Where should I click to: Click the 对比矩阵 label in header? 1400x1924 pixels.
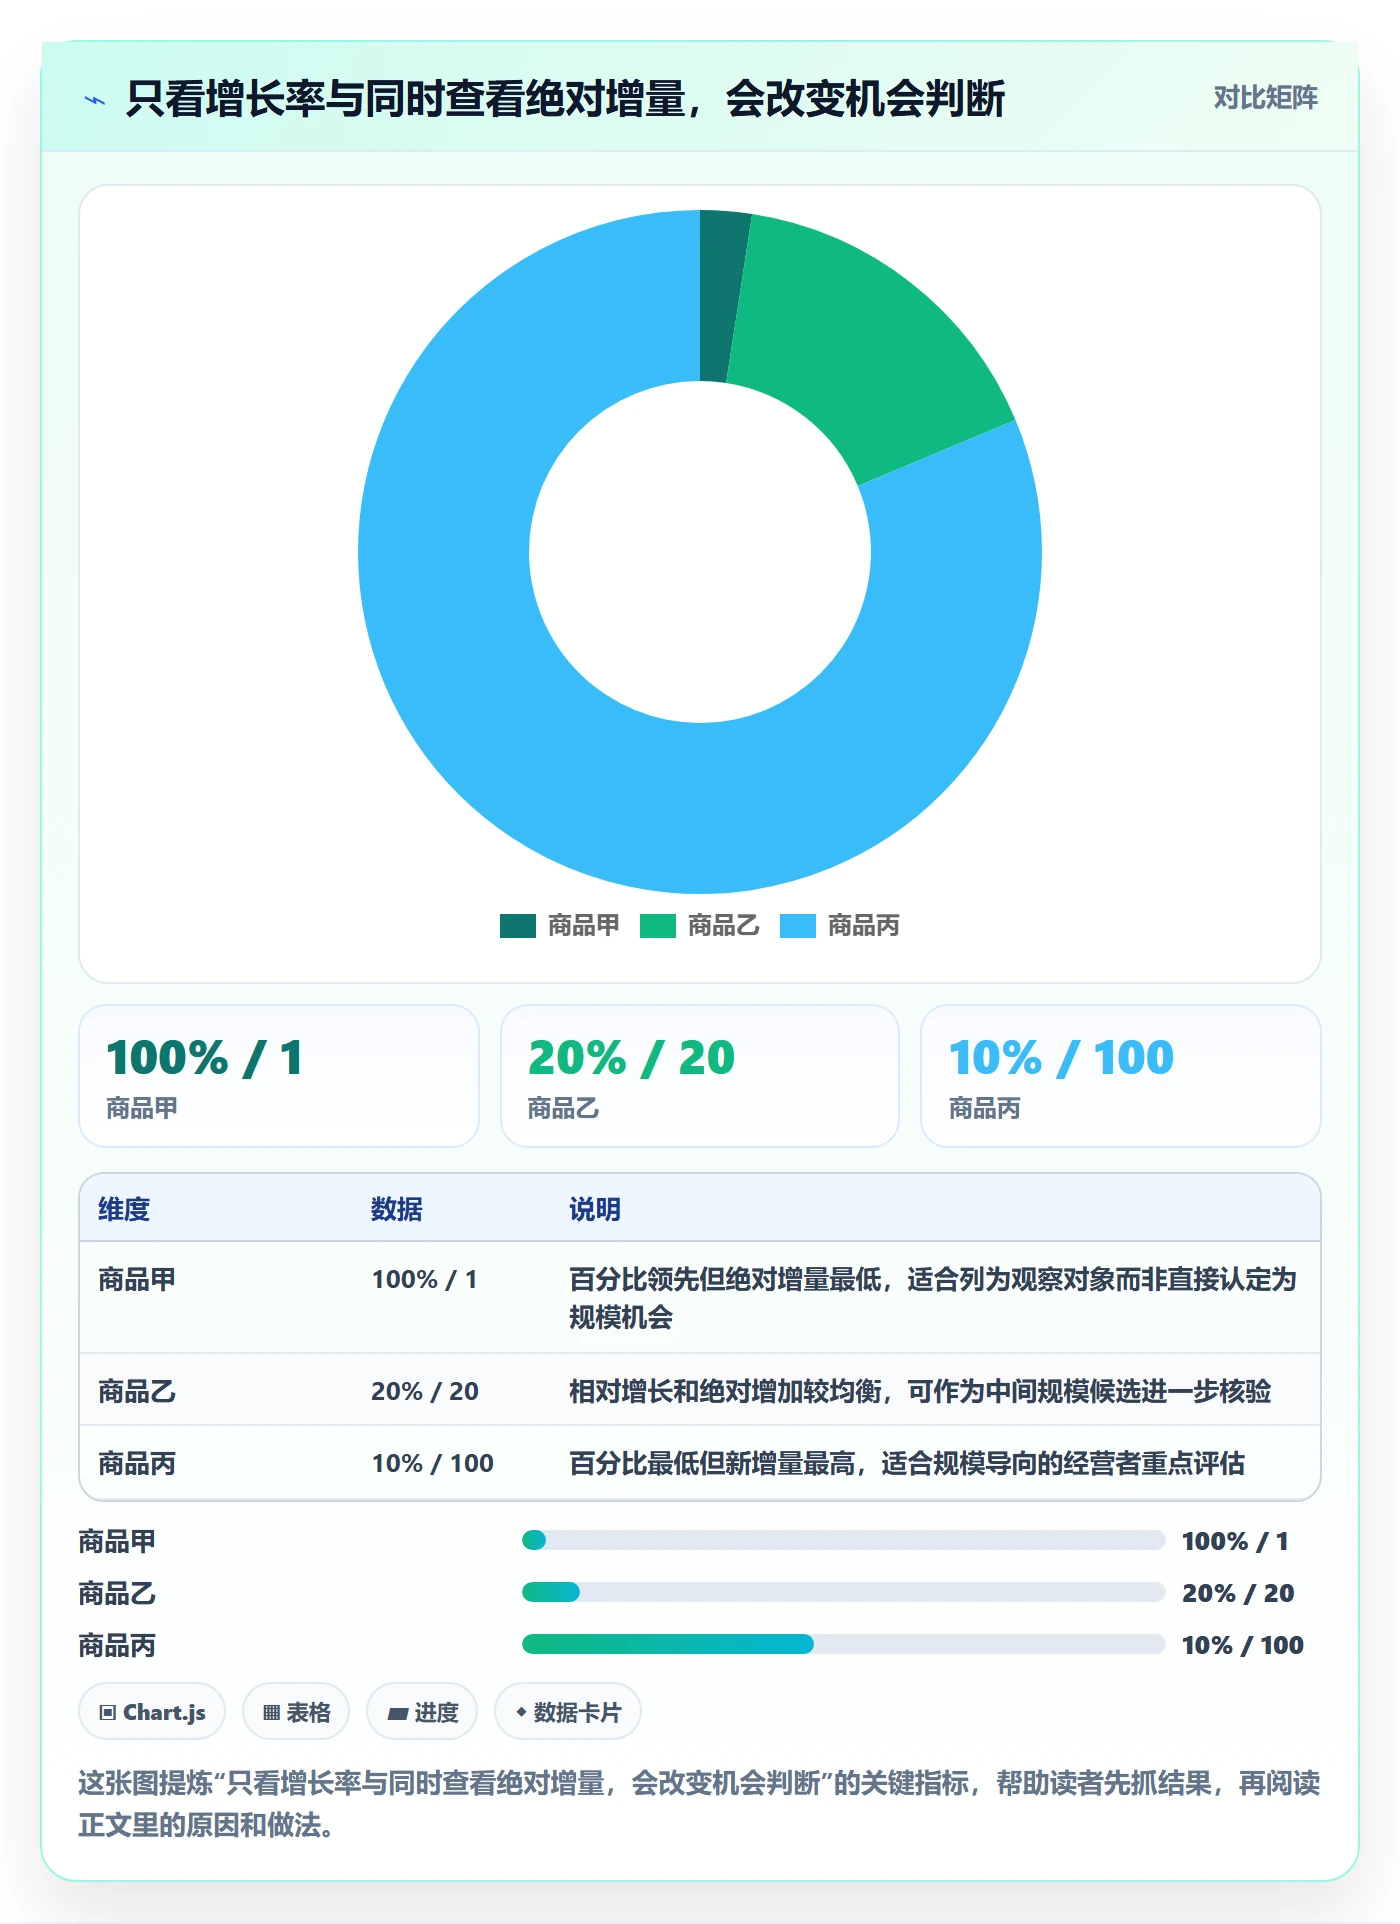pos(1265,98)
